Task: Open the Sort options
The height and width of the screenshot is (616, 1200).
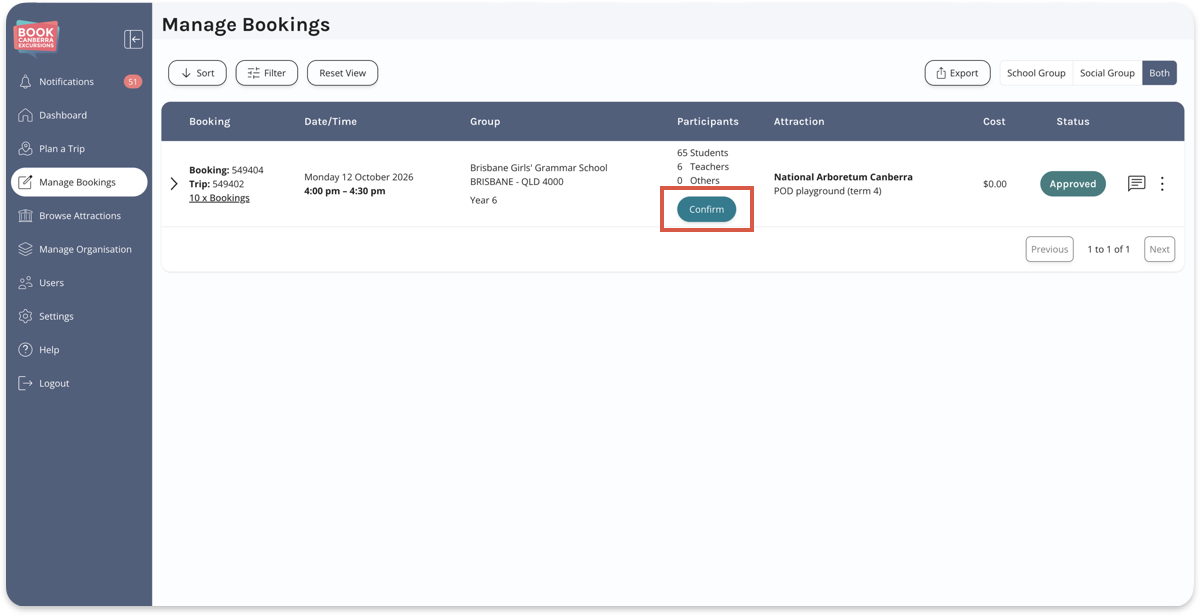Action: coord(198,73)
